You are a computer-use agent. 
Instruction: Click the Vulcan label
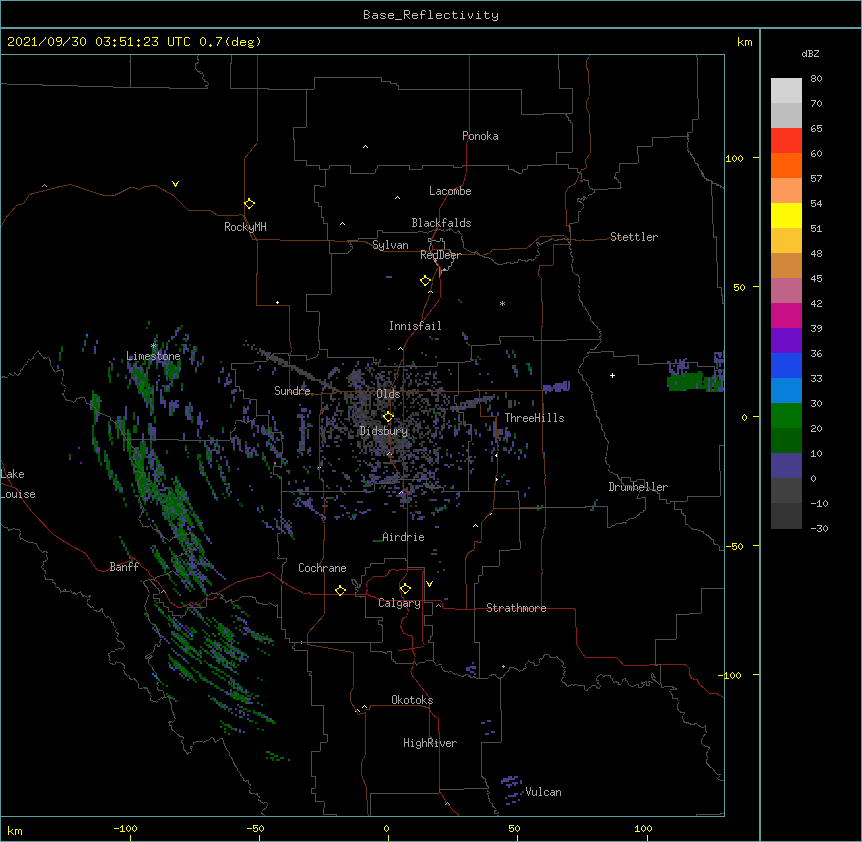(543, 792)
